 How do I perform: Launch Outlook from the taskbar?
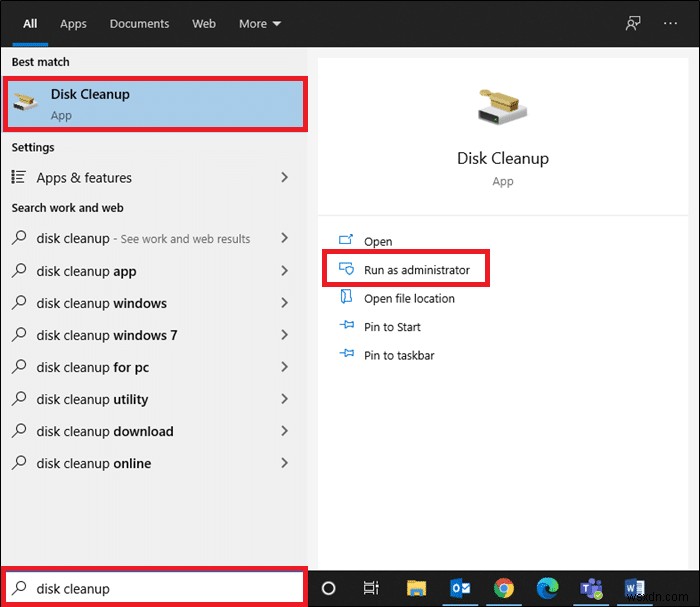[x=461, y=588]
